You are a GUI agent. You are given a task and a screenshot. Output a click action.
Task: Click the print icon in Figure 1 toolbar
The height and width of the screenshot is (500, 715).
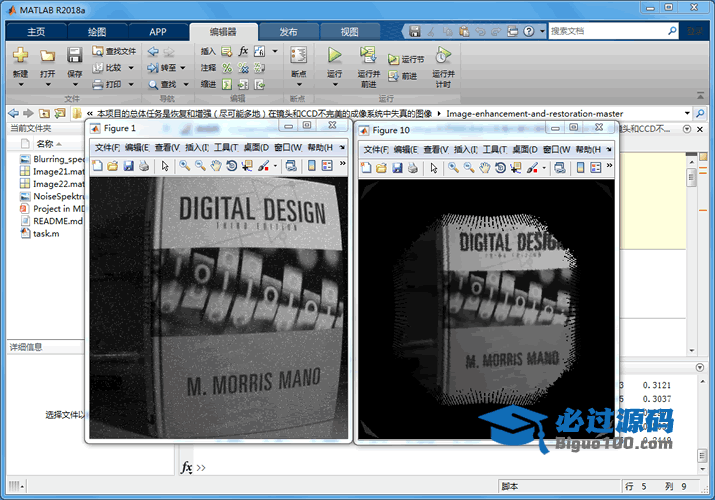144,166
